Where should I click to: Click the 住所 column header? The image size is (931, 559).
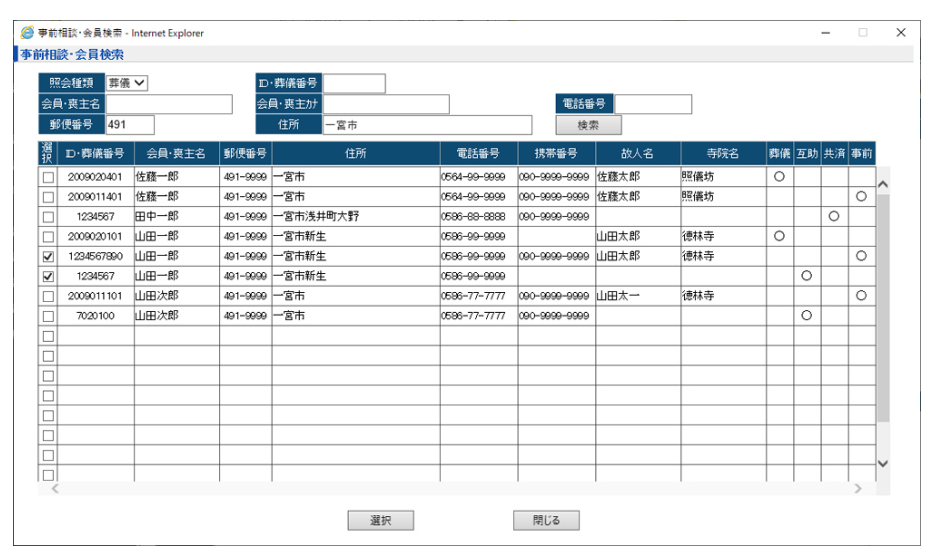[355, 154]
